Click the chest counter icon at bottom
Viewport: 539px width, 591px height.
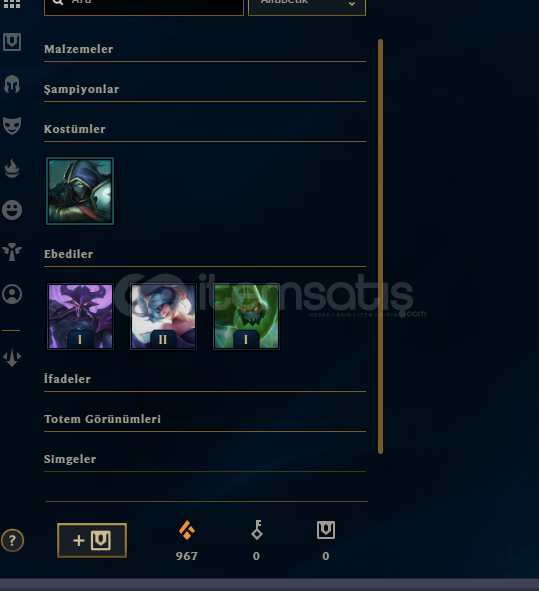click(x=326, y=530)
